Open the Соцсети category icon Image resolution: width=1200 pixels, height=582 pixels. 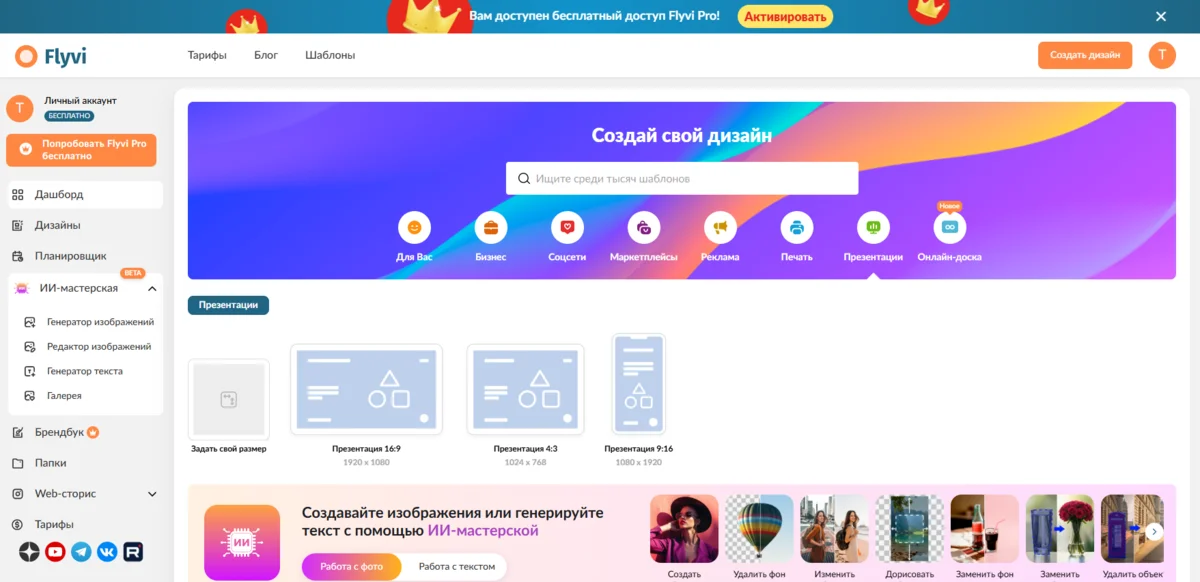pos(567,228)
